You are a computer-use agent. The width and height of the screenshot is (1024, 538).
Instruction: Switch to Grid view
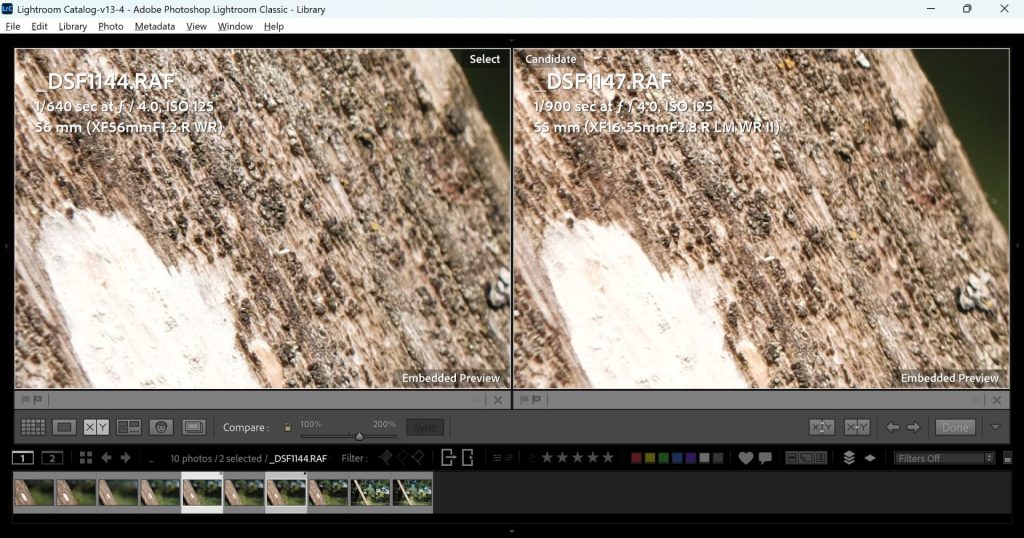click(33, 427)
